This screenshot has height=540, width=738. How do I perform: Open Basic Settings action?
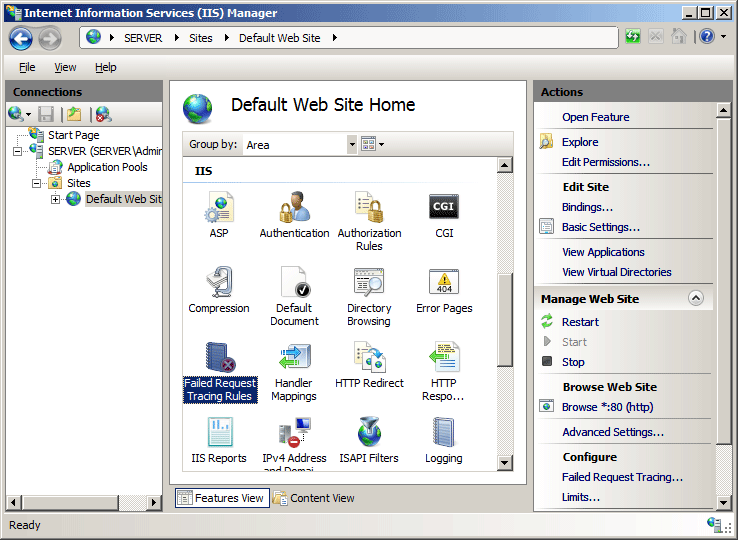601,227
